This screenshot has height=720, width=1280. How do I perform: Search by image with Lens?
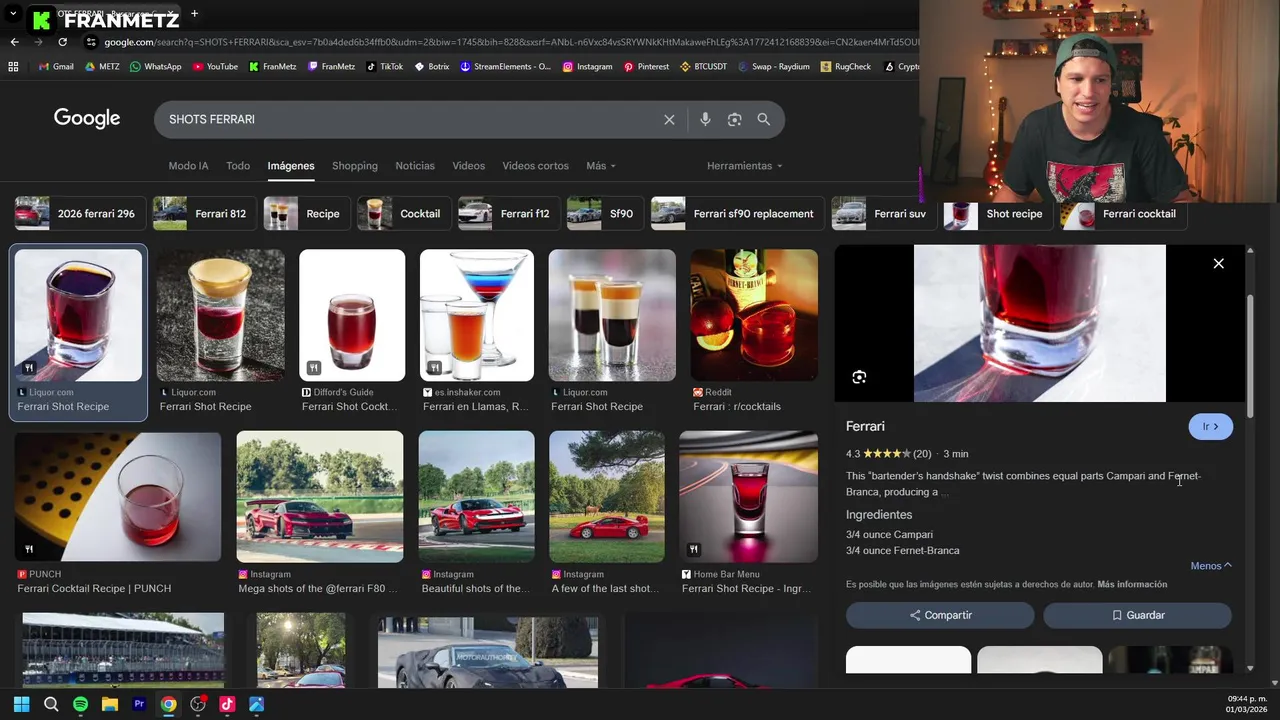[x=735, y=119]
